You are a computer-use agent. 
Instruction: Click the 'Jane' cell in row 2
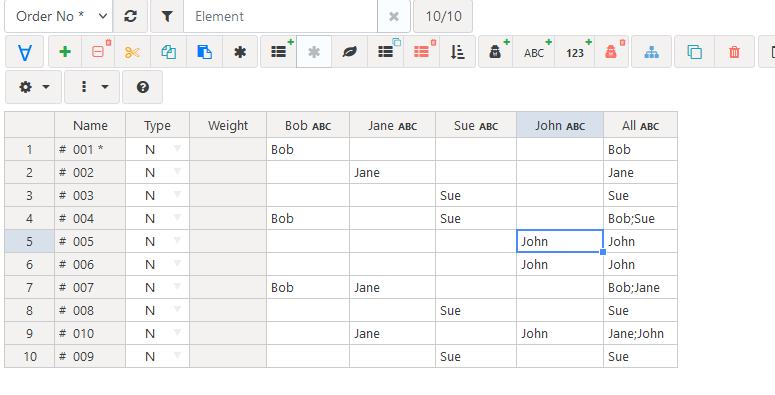392,173
